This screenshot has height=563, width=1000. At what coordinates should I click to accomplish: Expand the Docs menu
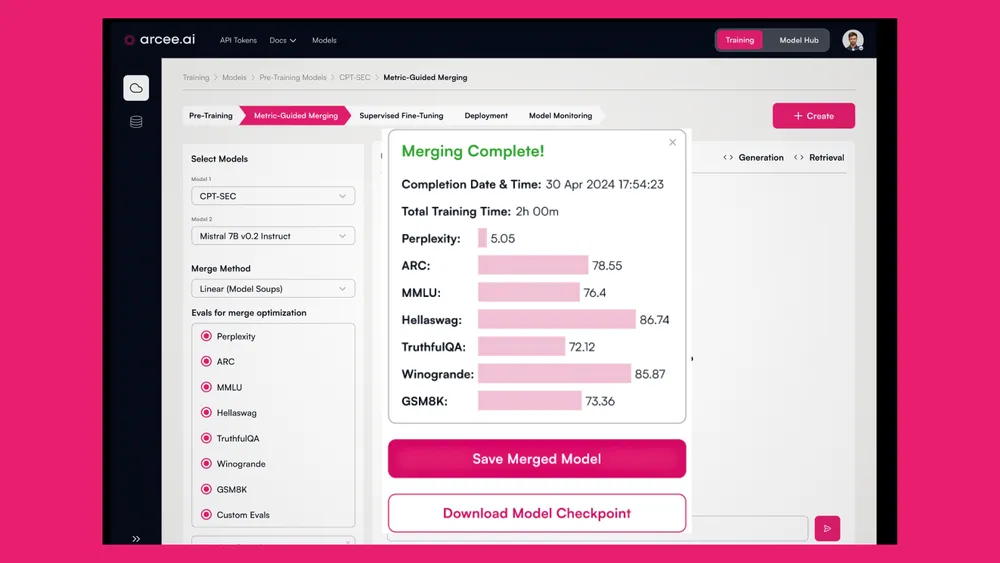[x=283, y=40]
